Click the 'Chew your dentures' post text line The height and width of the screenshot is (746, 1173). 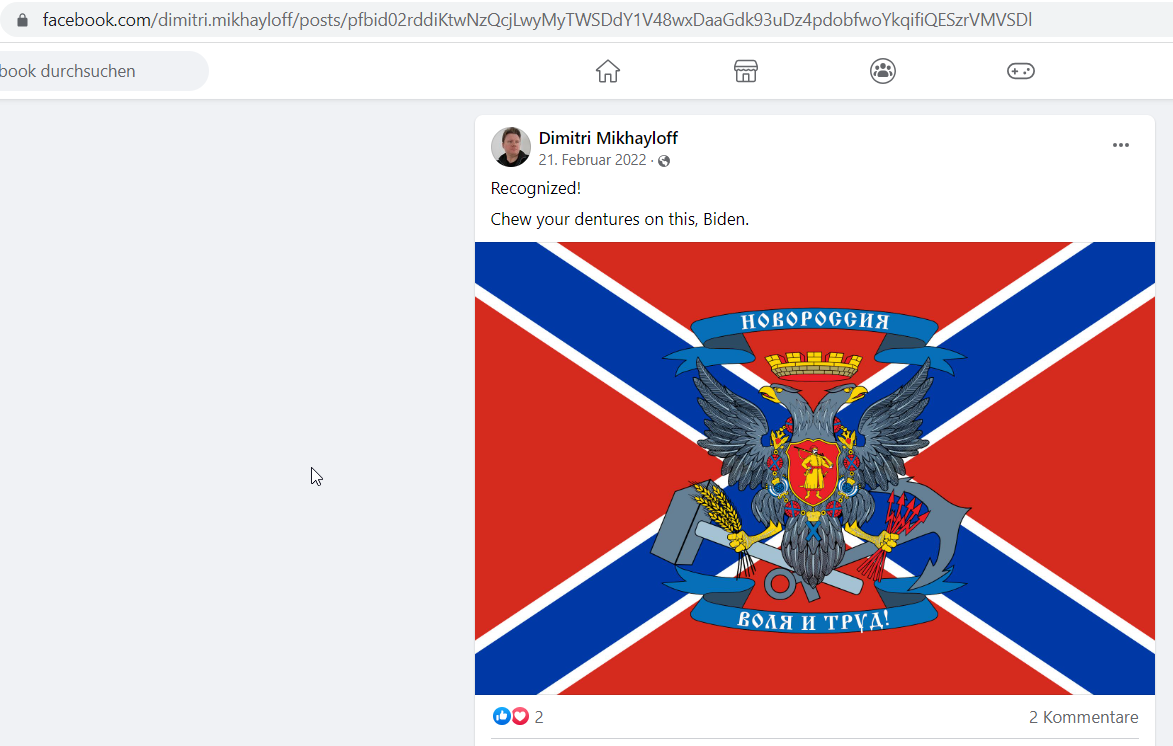click(x=619, y=219)
